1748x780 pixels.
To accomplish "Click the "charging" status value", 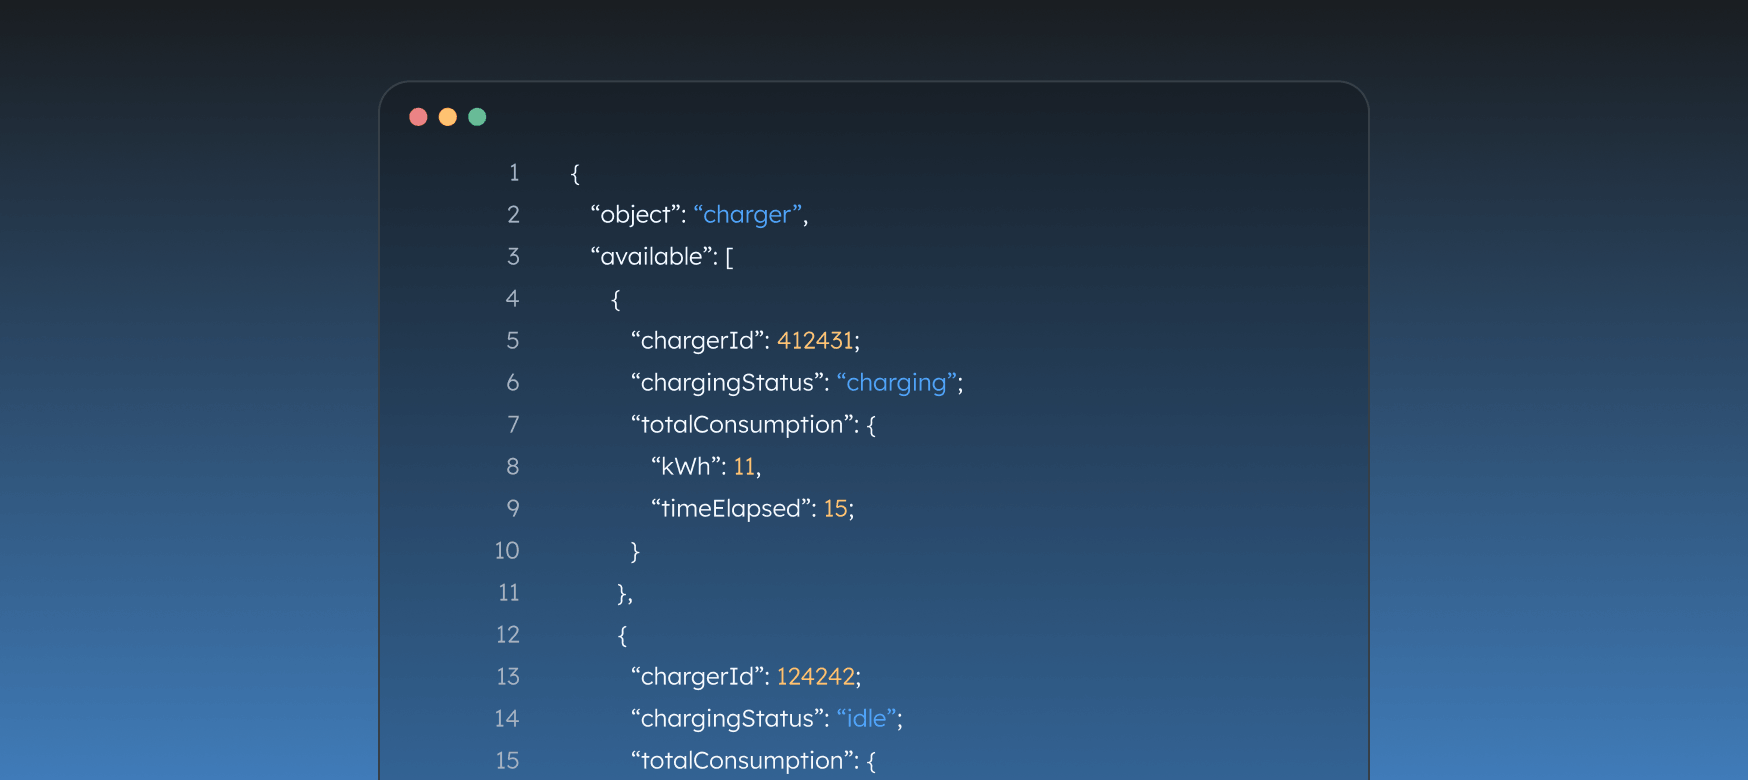I will pyautogui.click(x=897, y=383).
